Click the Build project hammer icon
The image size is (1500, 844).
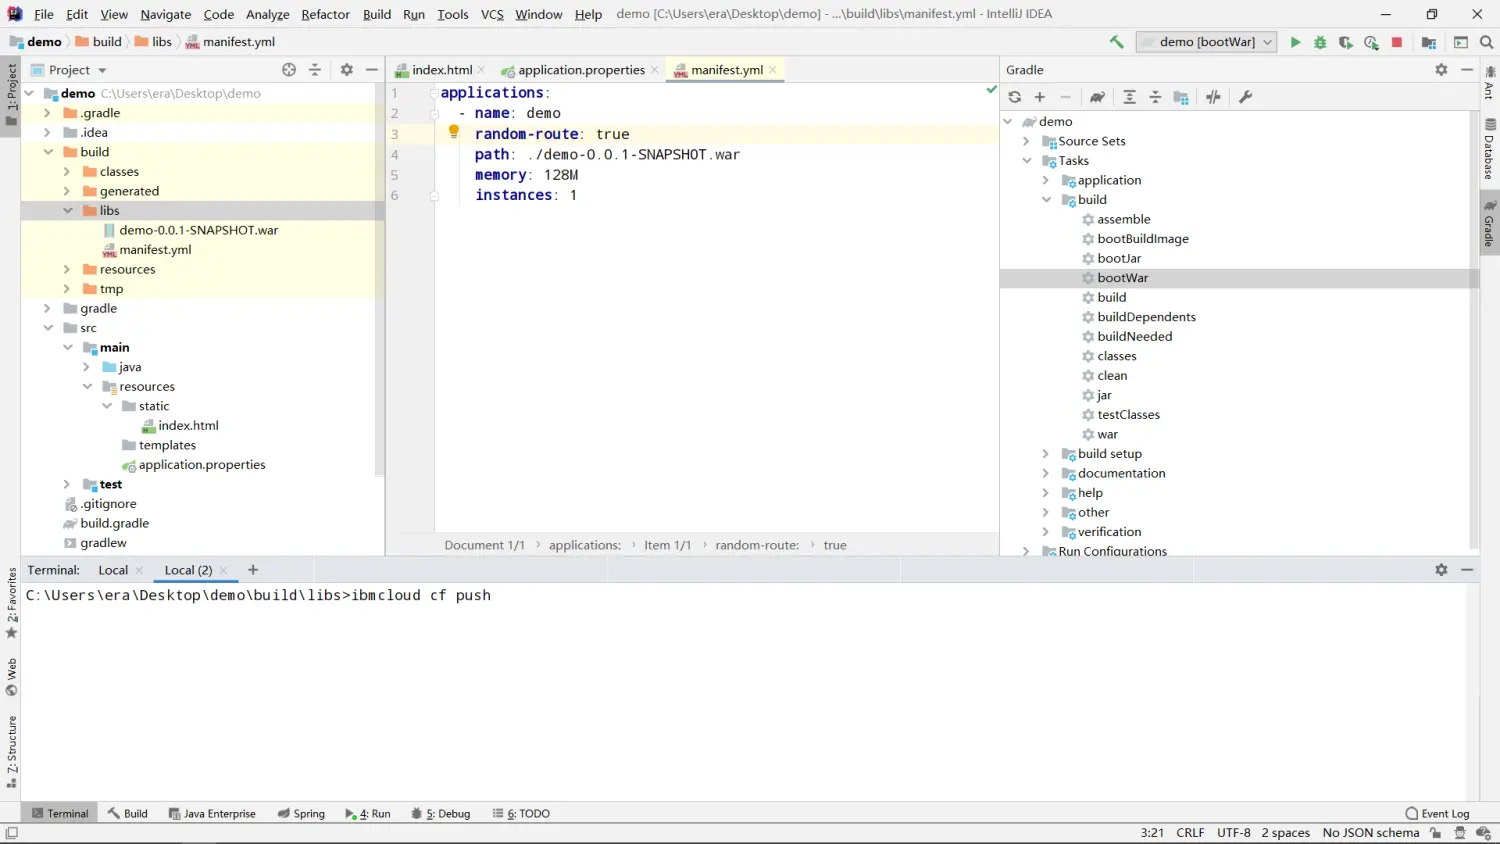[1116, 42]
